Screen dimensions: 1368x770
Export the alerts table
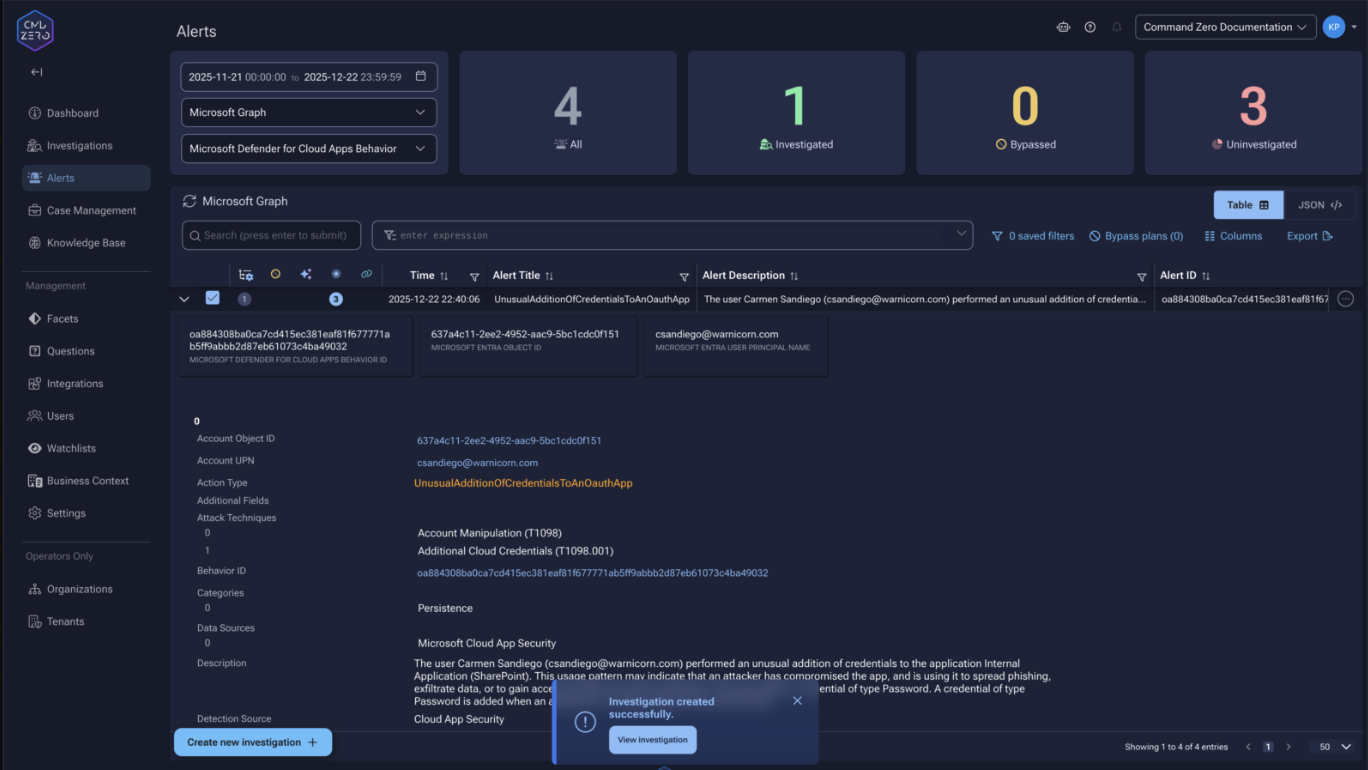coord(1310,236)
